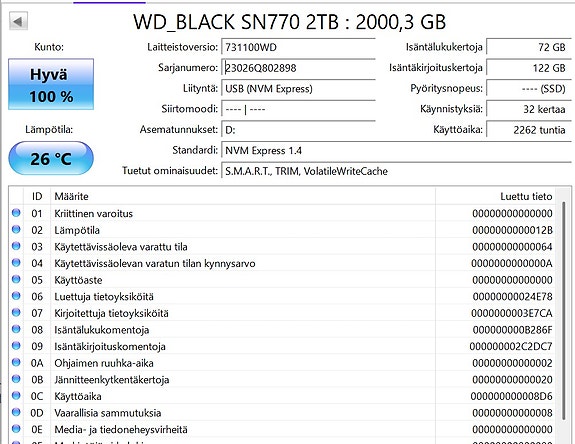Click raw value 000000000008D6
The width and height of the screenshot is (575, 444).
[x=512, y=396]
